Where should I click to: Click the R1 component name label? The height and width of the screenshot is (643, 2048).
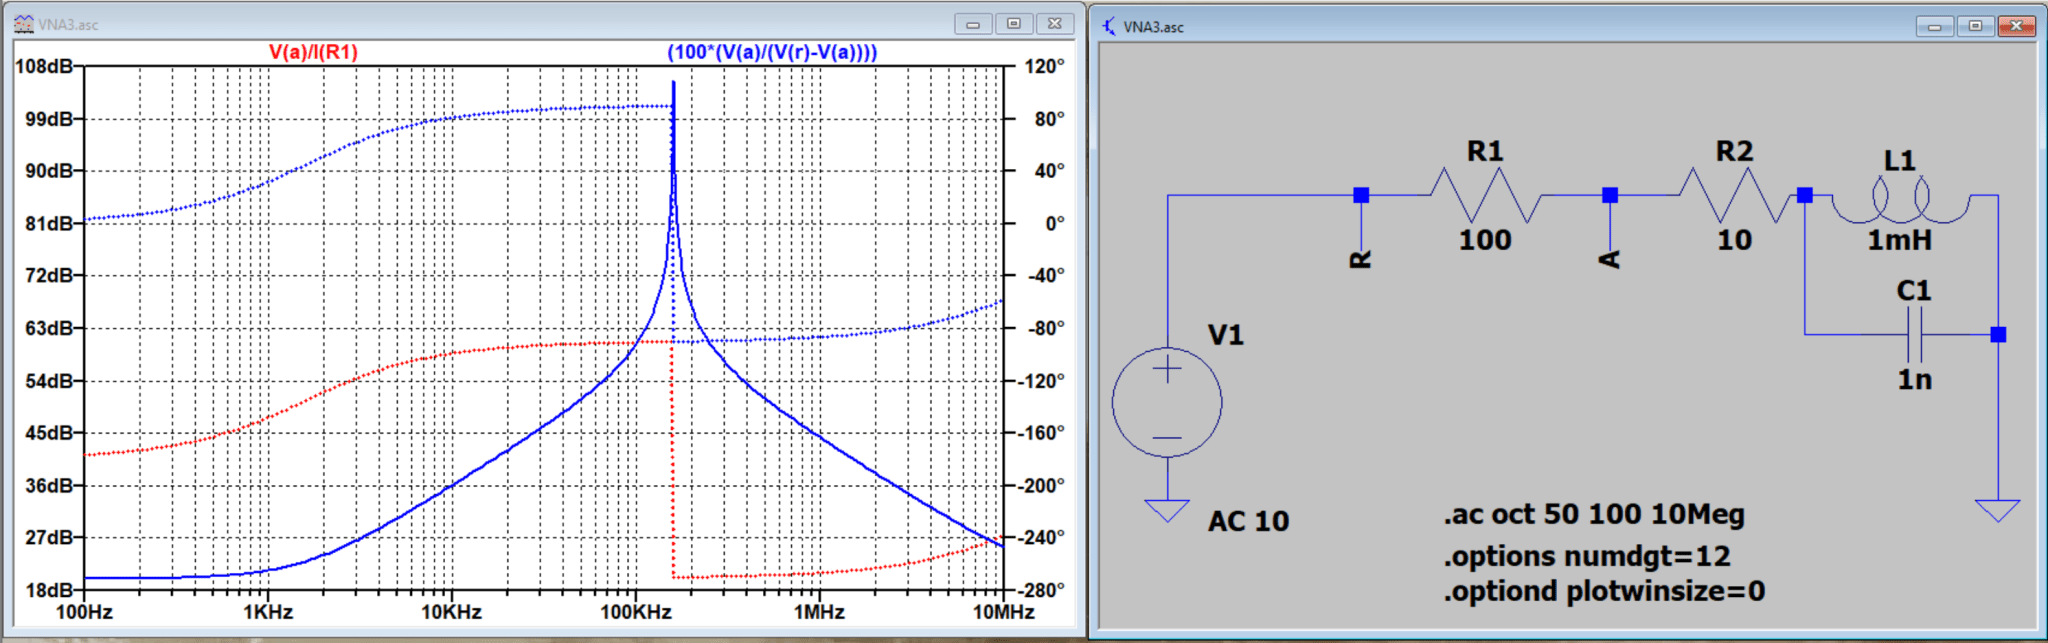pyautogui.click(x=1485, y=151)
